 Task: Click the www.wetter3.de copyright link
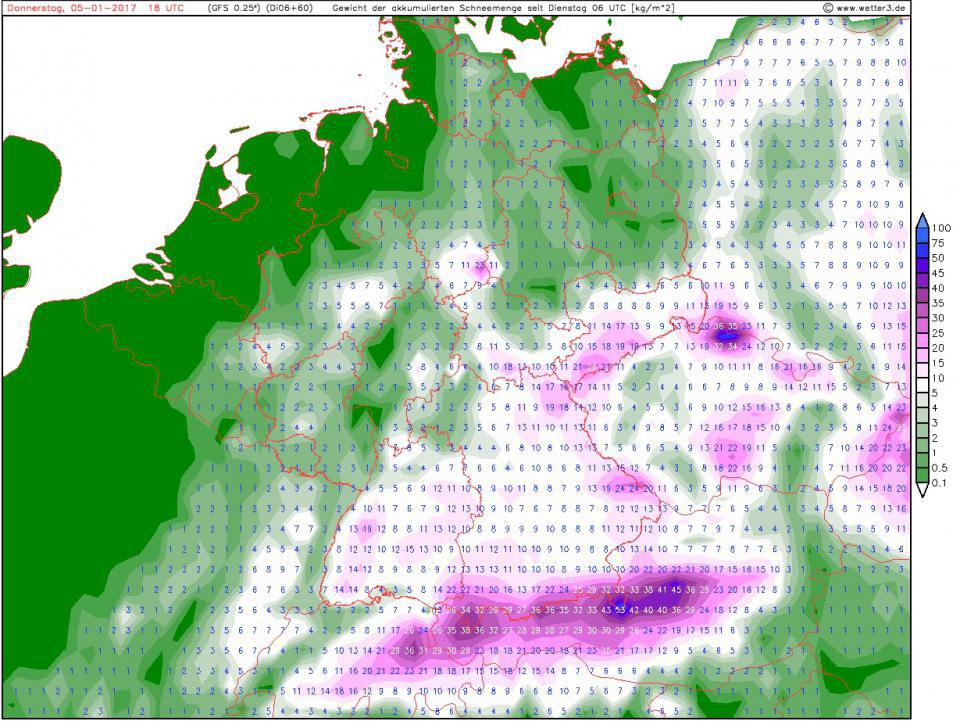[865, 8]
